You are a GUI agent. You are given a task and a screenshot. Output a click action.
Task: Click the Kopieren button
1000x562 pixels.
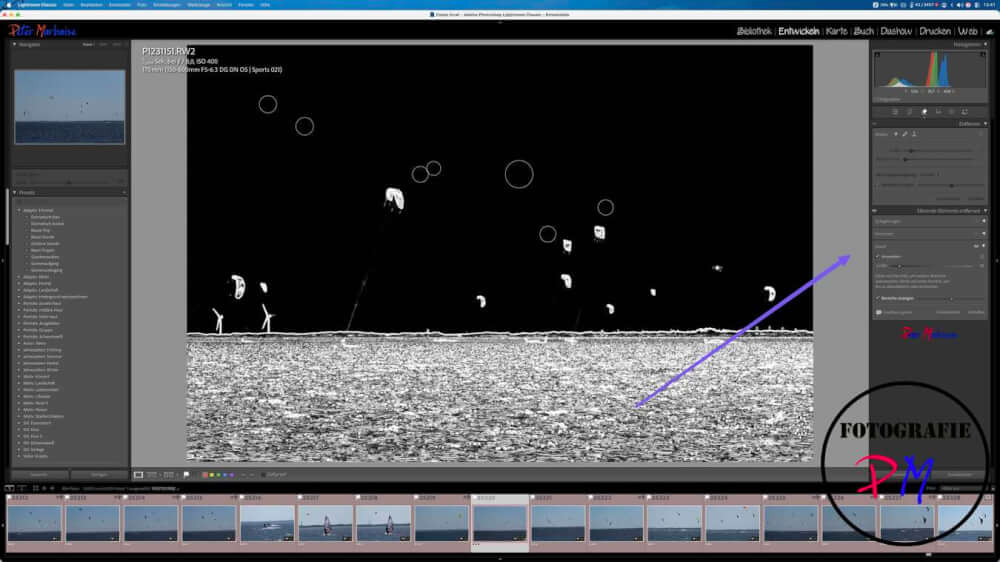(x=38, y=475)
